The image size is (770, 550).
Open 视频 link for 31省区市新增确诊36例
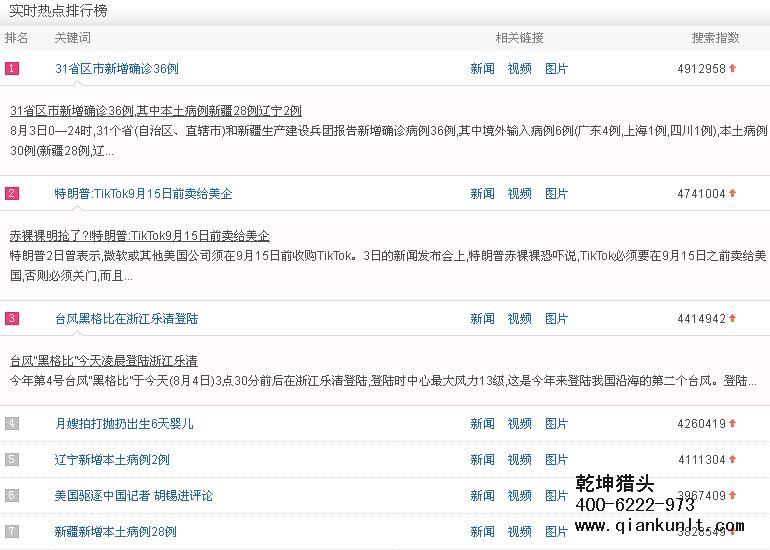[x=519, y=69]
